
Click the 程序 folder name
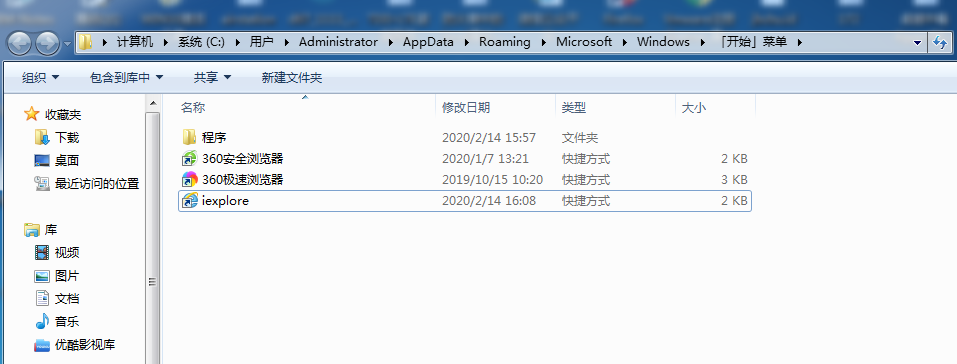tap(214, 138)
